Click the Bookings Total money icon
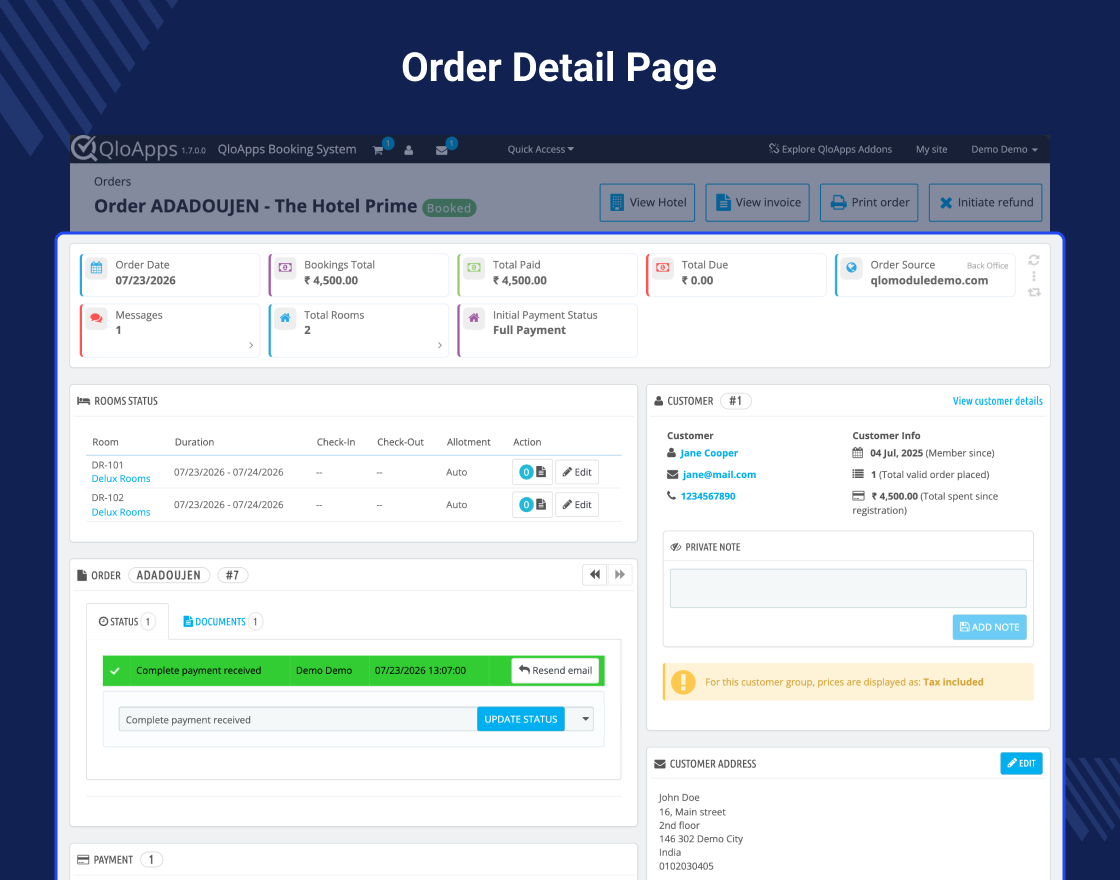1120x880 pixels. click(x=285, y=268)
